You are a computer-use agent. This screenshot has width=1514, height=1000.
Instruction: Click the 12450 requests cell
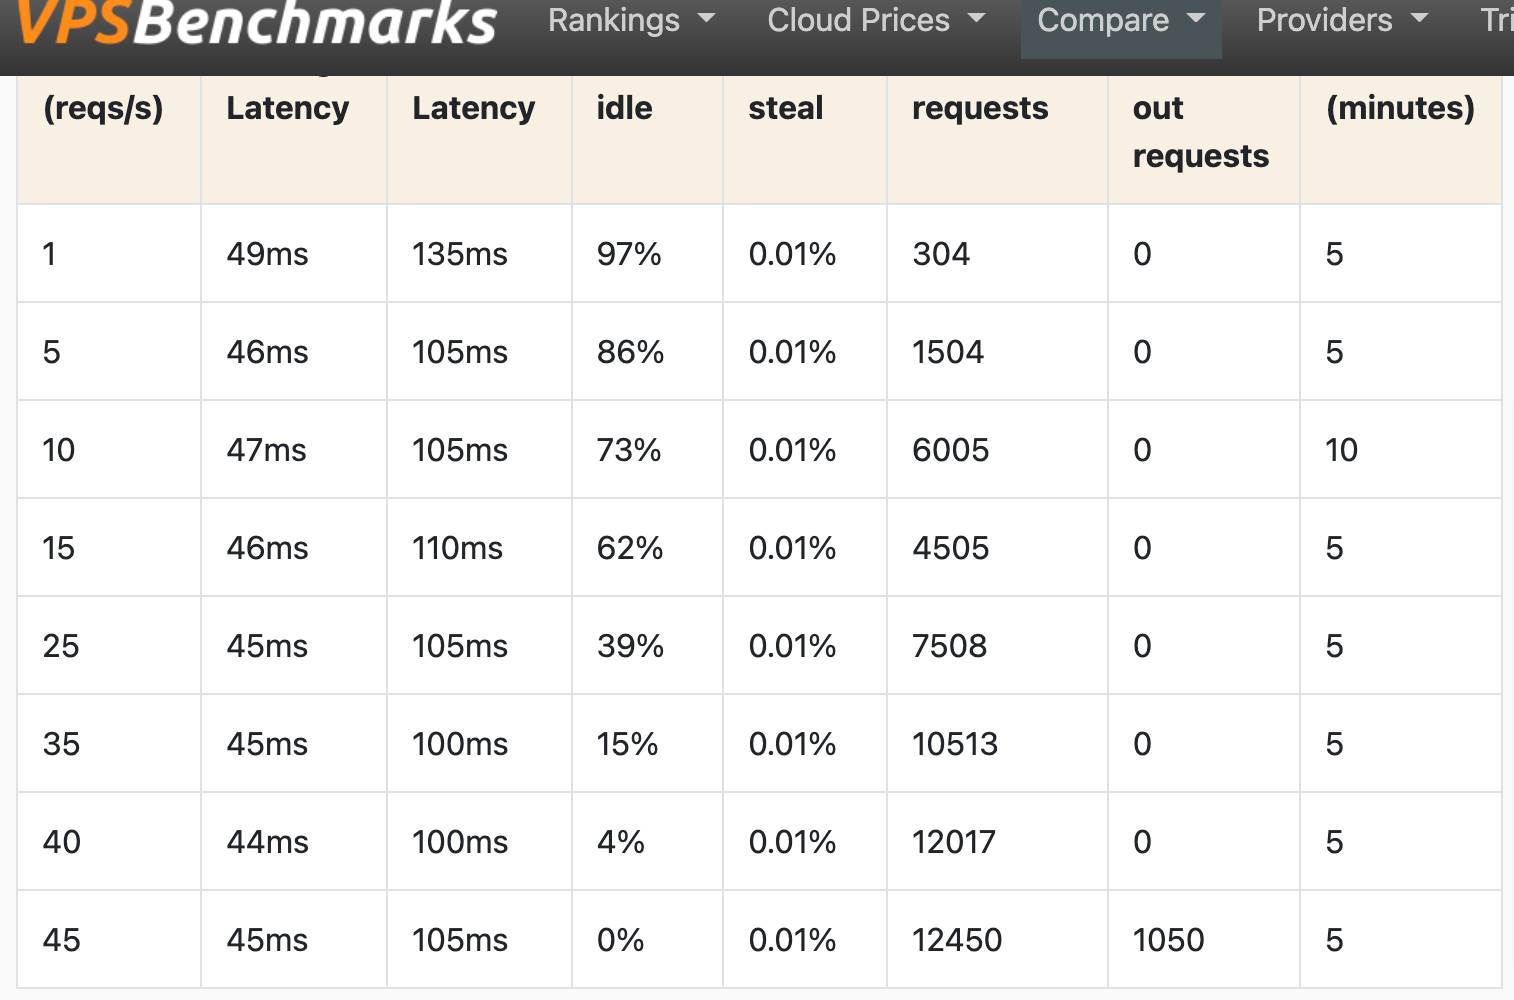tap(997, 940)
